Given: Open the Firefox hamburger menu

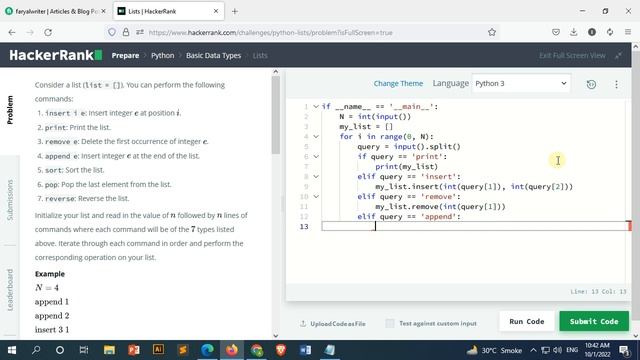Looking at the screenshot, I should click(x=628, y=32).
